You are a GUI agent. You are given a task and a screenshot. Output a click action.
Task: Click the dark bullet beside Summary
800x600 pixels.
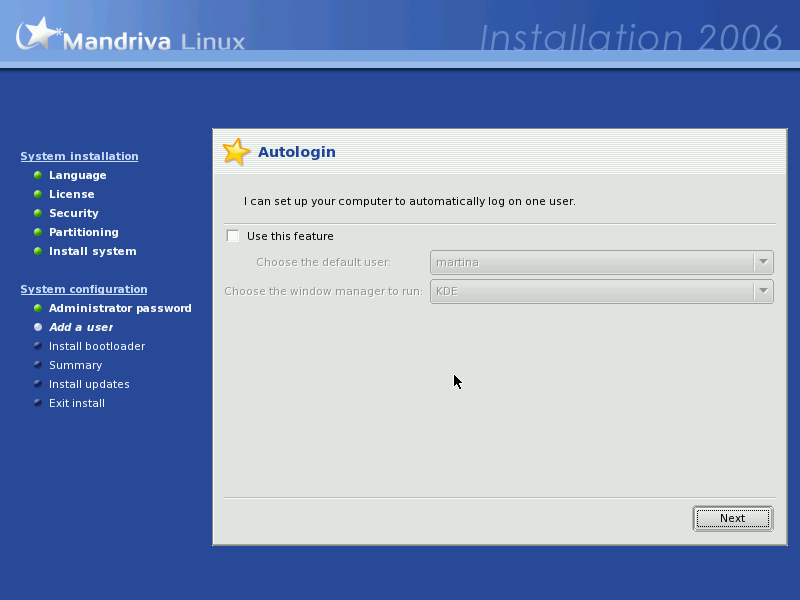38,365
